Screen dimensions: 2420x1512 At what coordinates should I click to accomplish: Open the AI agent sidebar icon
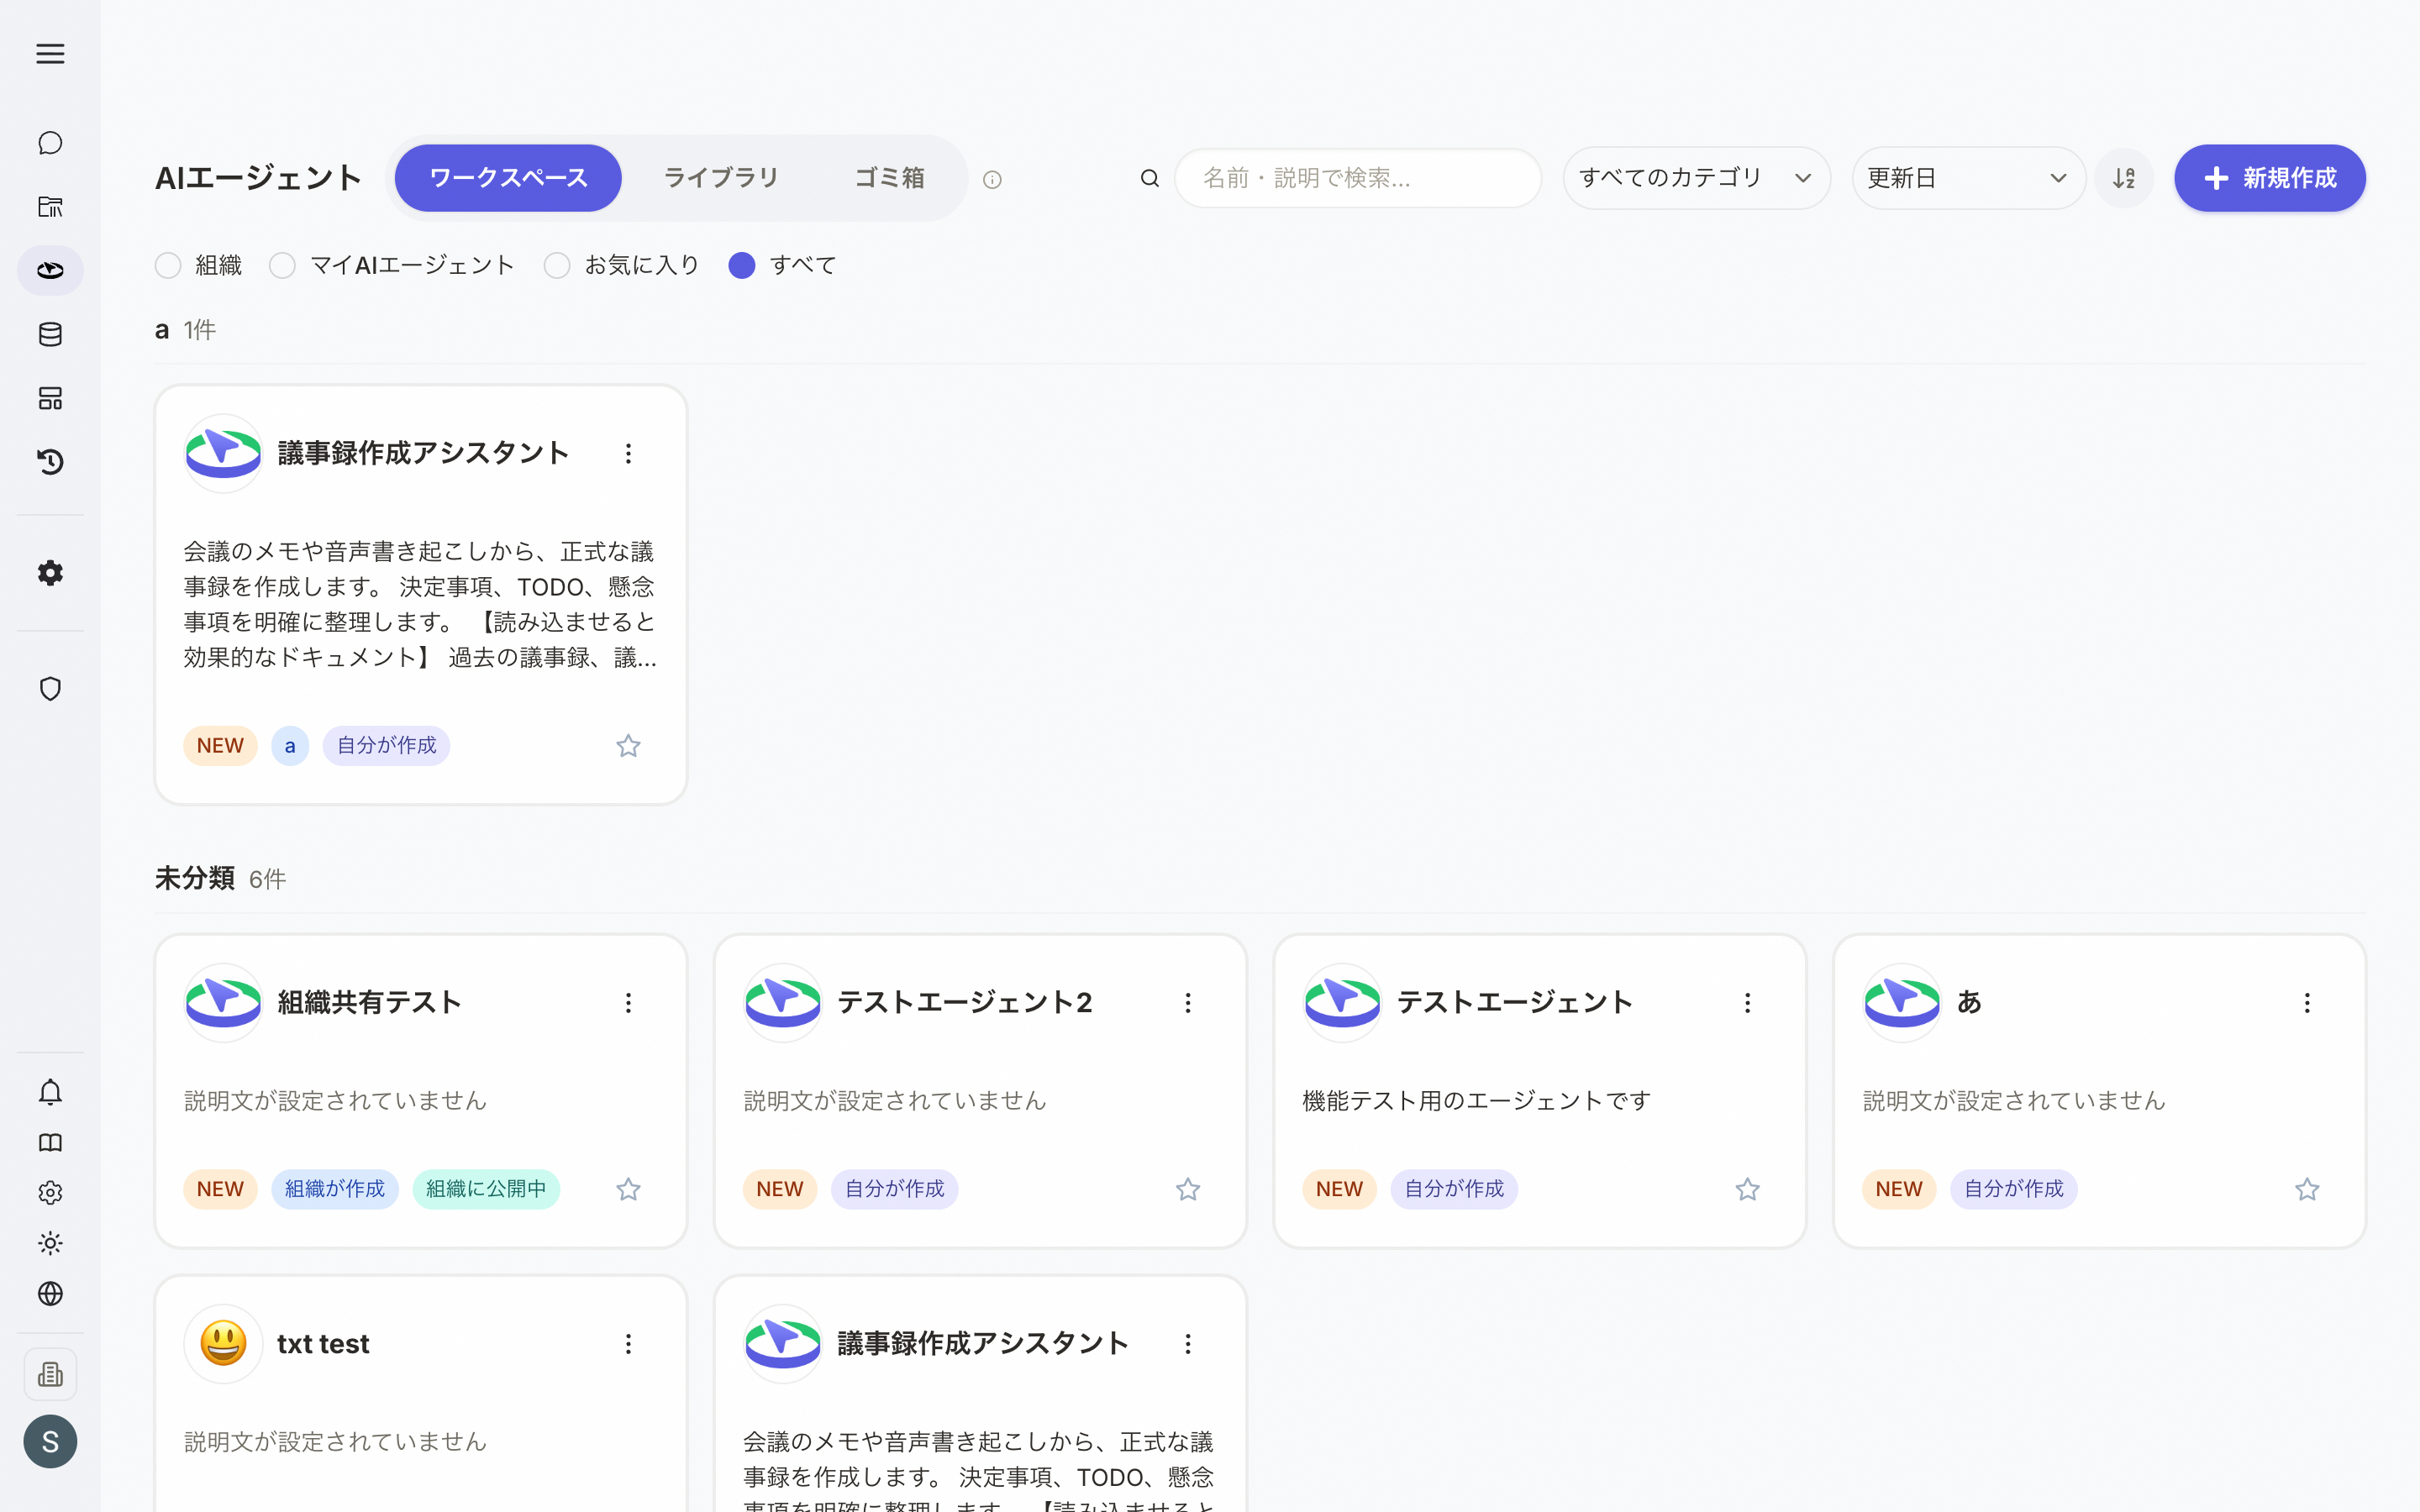50,270
